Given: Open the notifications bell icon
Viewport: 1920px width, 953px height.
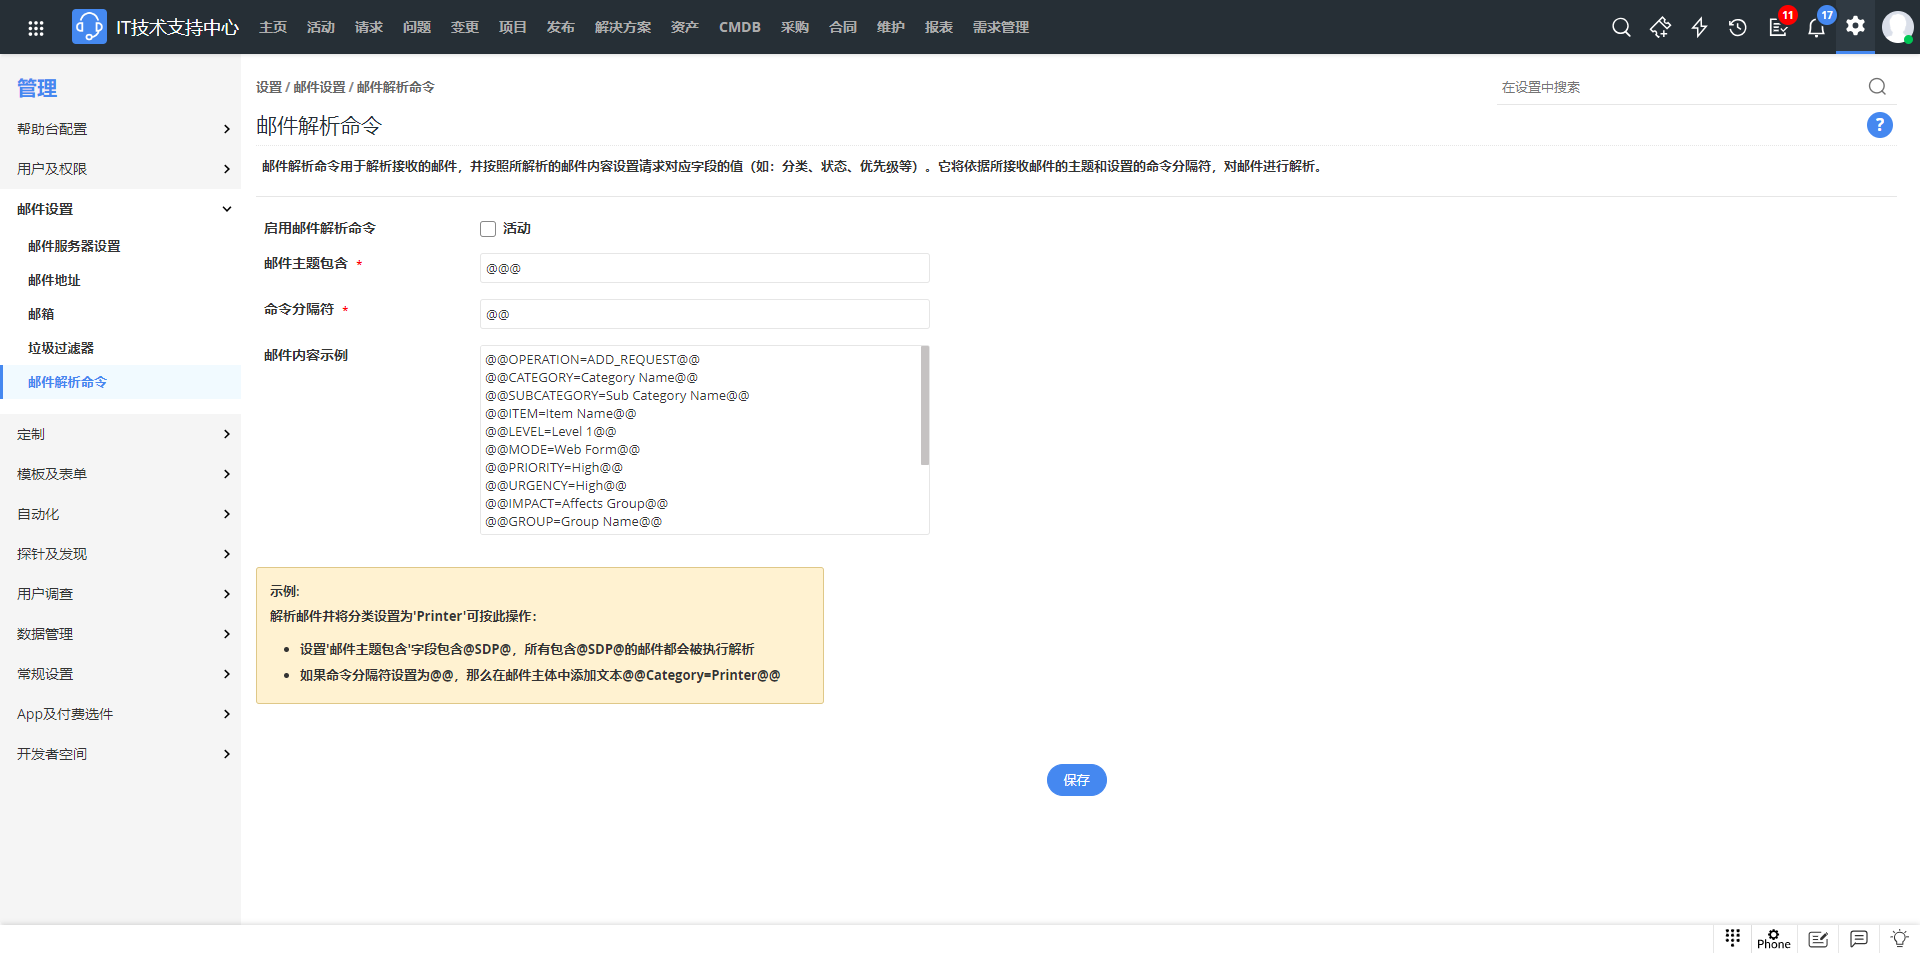Looking at the screenshot, I should 1816,28.
